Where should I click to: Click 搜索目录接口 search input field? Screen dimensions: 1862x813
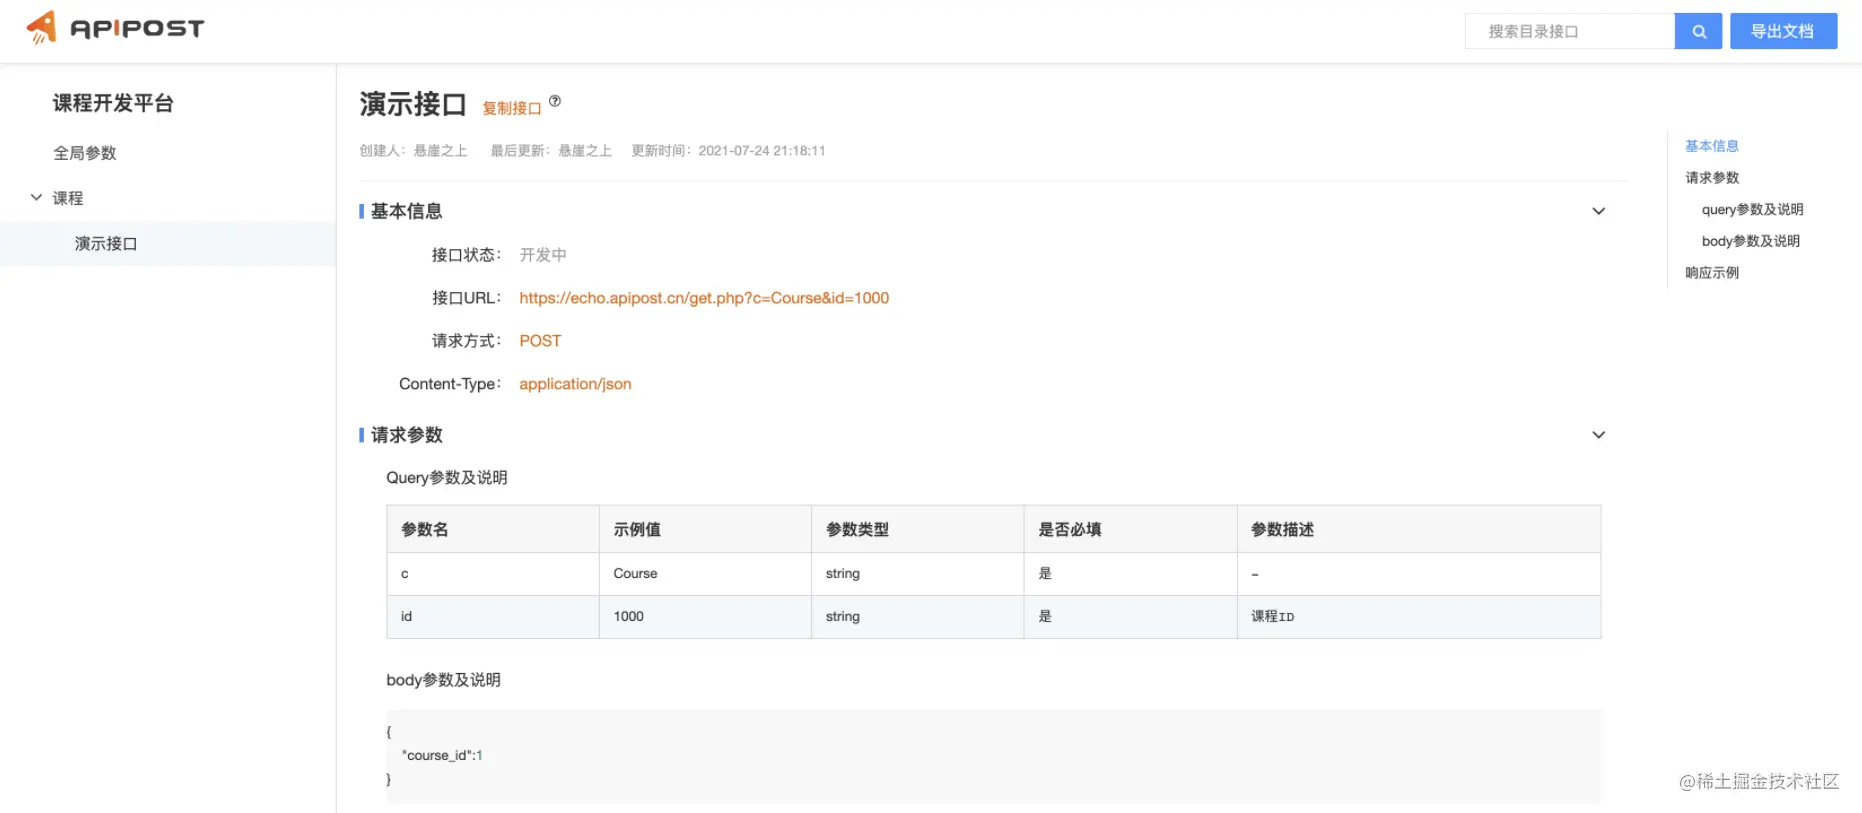[1569, 31]
